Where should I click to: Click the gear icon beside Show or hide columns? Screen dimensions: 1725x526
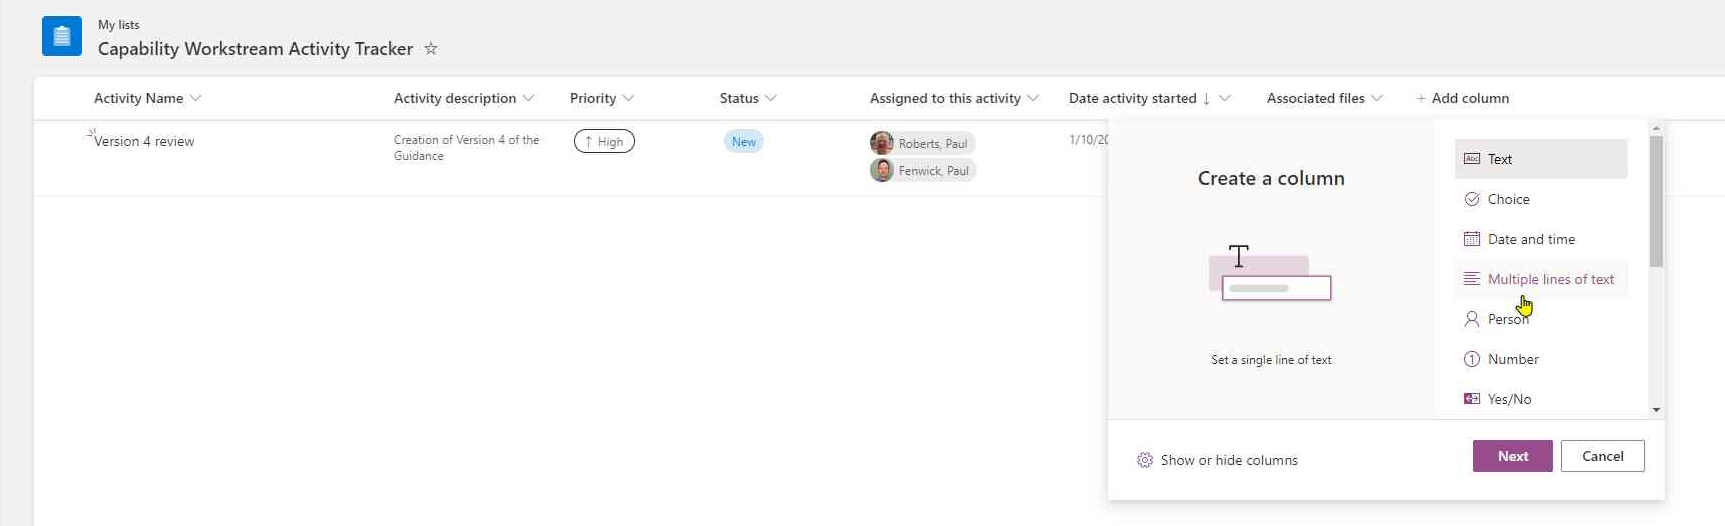[x=1145, y=460]
